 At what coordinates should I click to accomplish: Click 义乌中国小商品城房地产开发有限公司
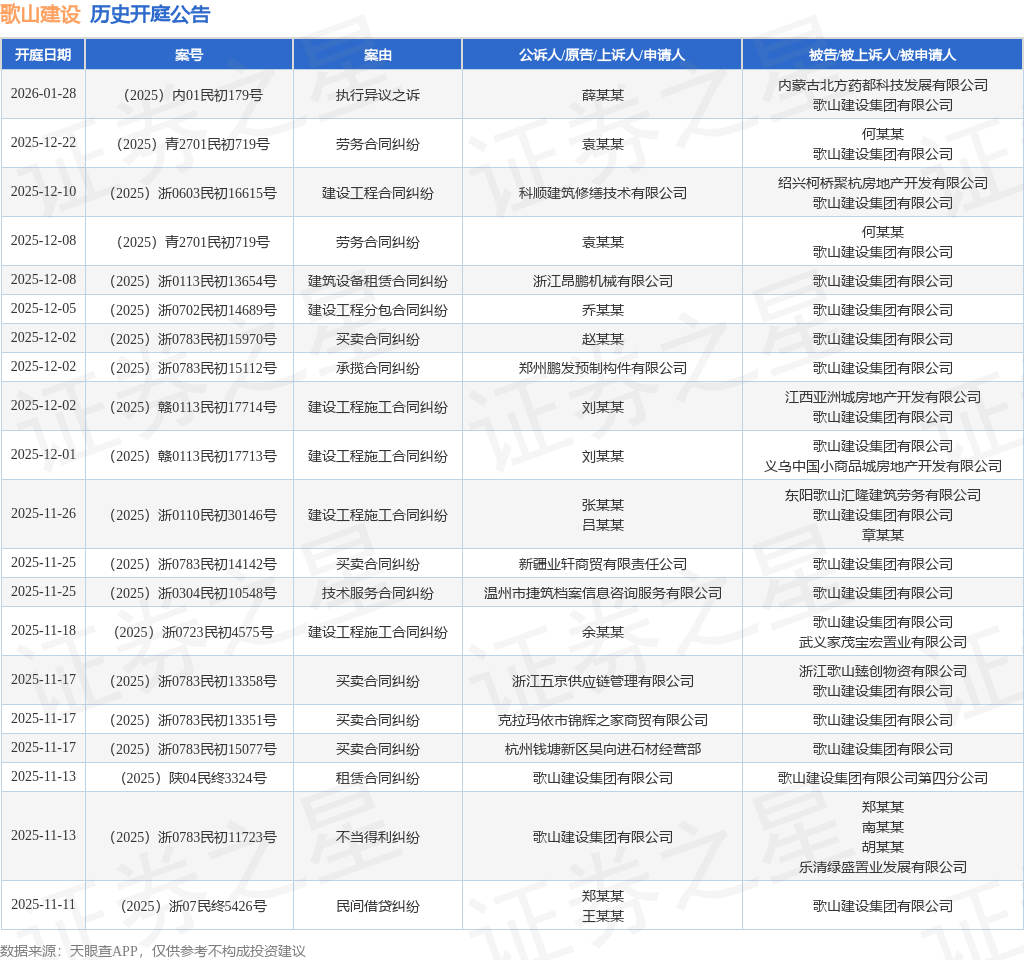click(882, 466)
